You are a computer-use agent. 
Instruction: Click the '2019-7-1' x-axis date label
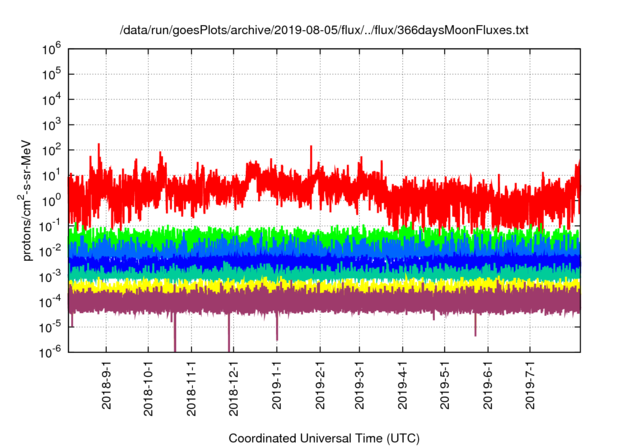coord(530,384)
